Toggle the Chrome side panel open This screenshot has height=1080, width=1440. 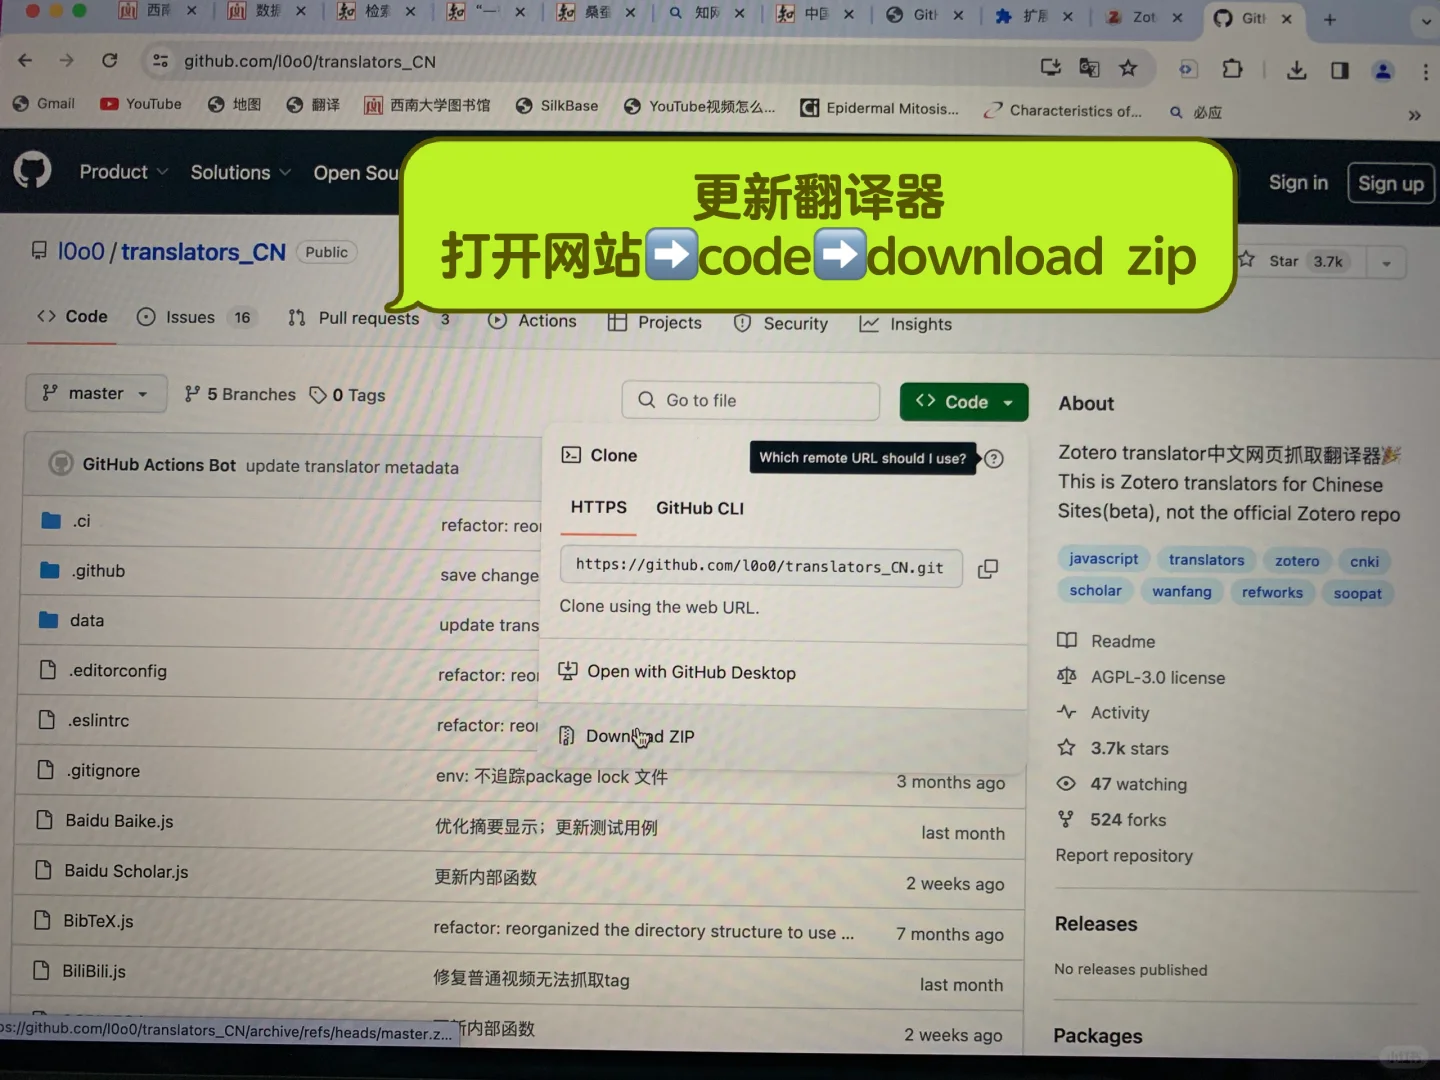coord(1340,69)
